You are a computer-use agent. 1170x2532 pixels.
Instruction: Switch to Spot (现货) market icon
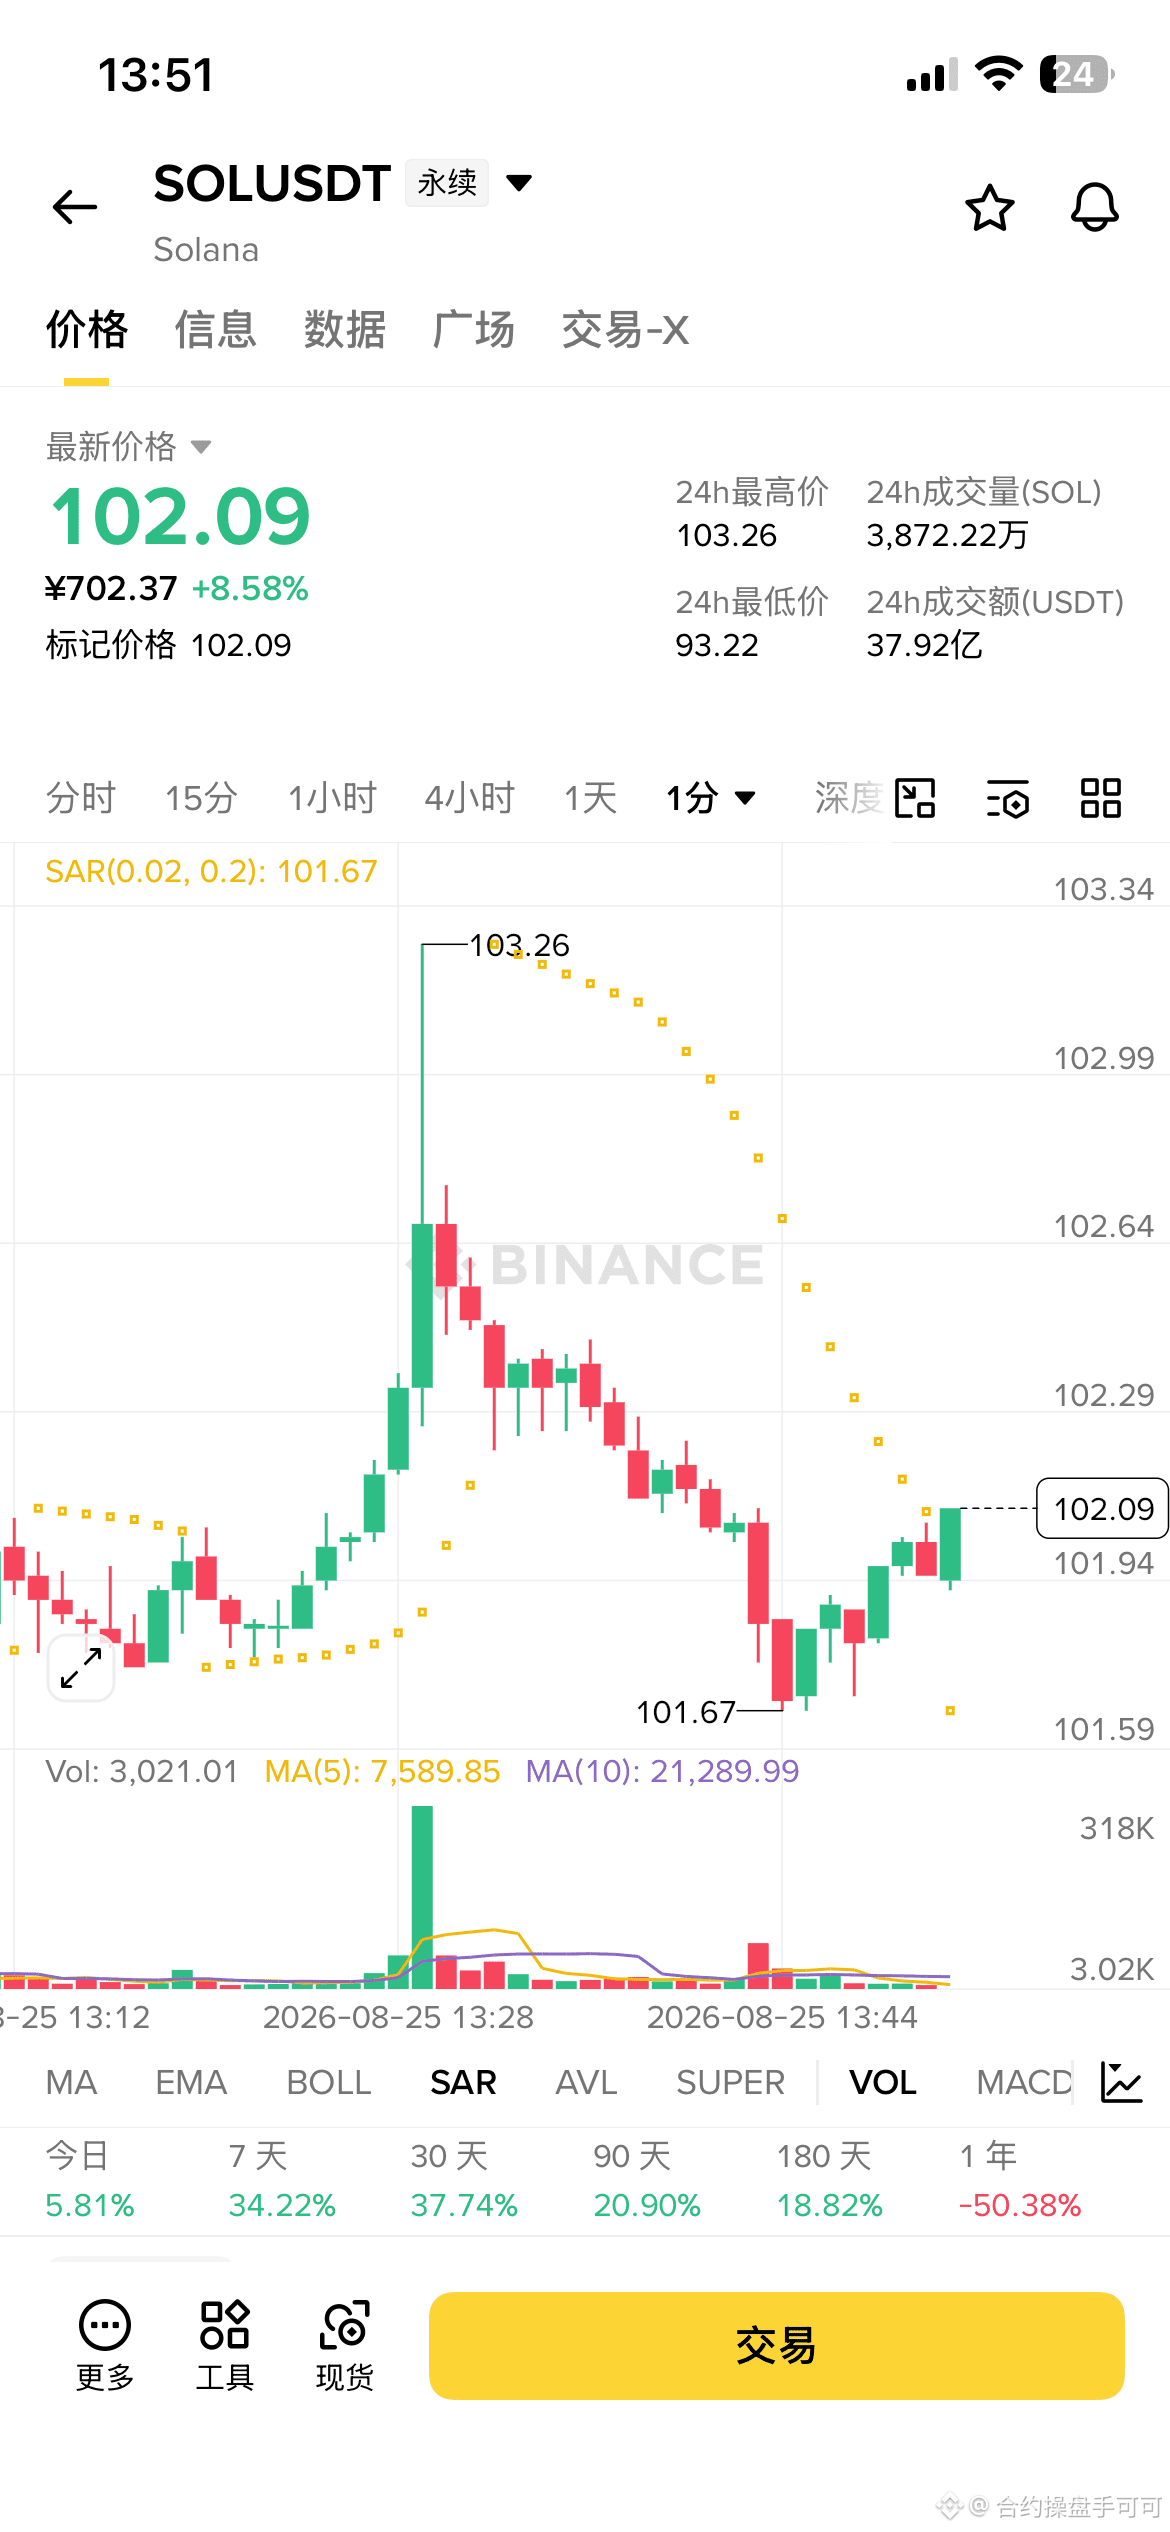(x=345, y=2344)
